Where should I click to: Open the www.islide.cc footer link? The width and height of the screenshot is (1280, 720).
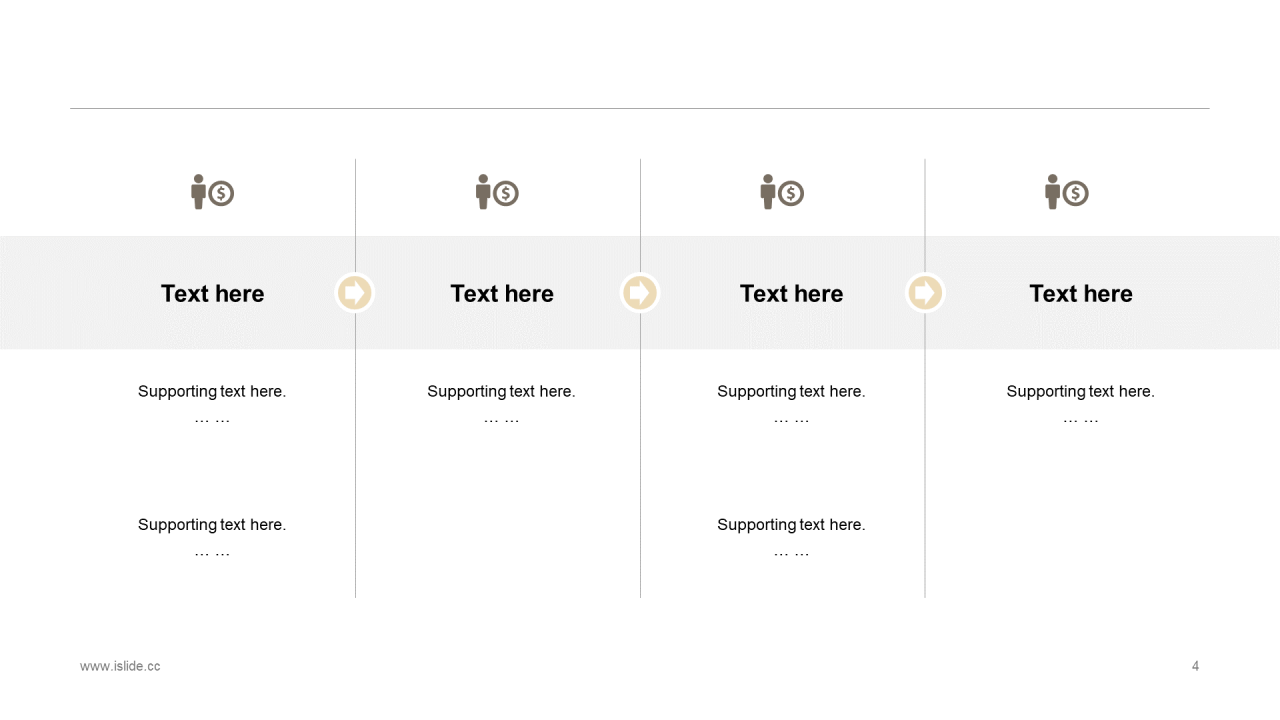coord(120,666)
